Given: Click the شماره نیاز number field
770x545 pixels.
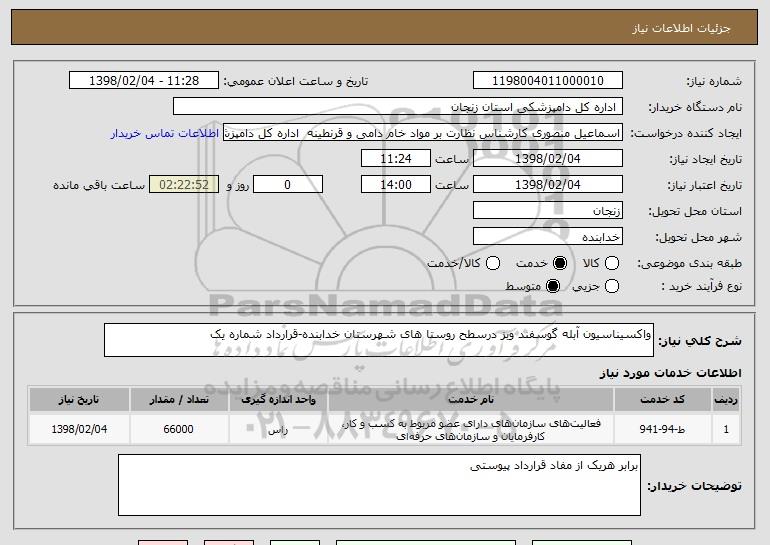Looking at the screenshot, I should [546, 81].
